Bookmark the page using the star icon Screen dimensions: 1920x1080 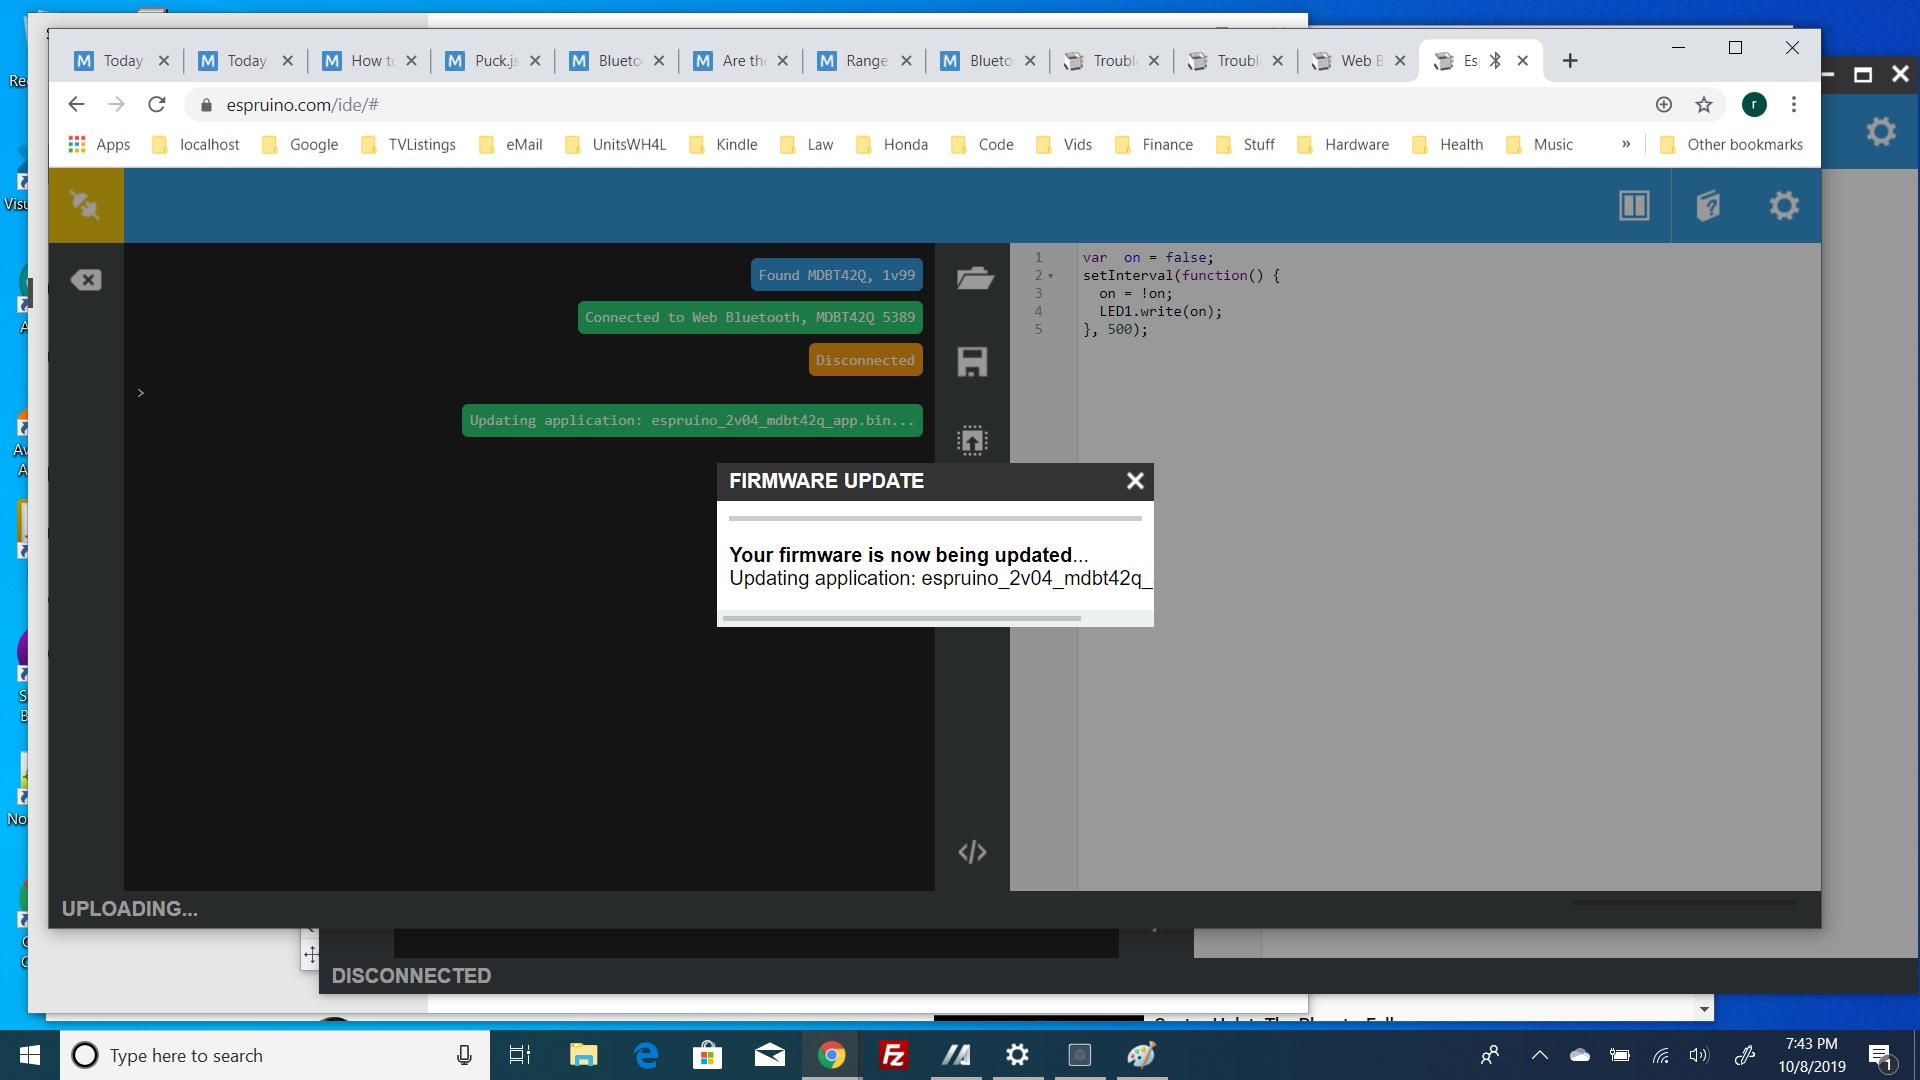pos(1703,104)
